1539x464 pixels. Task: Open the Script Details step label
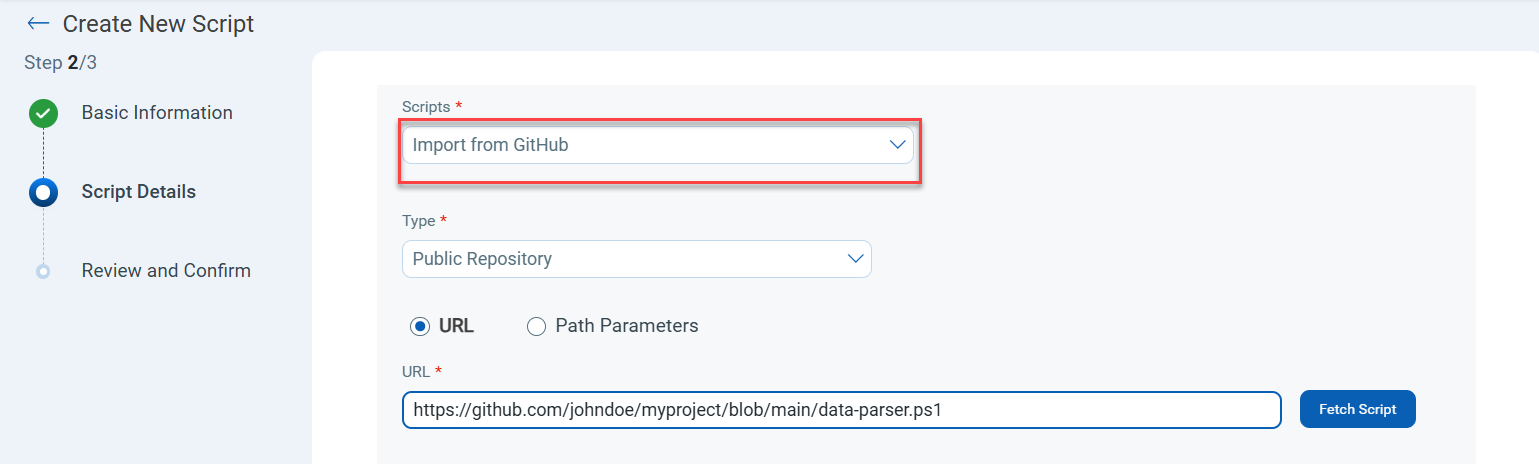click(138, 192)
